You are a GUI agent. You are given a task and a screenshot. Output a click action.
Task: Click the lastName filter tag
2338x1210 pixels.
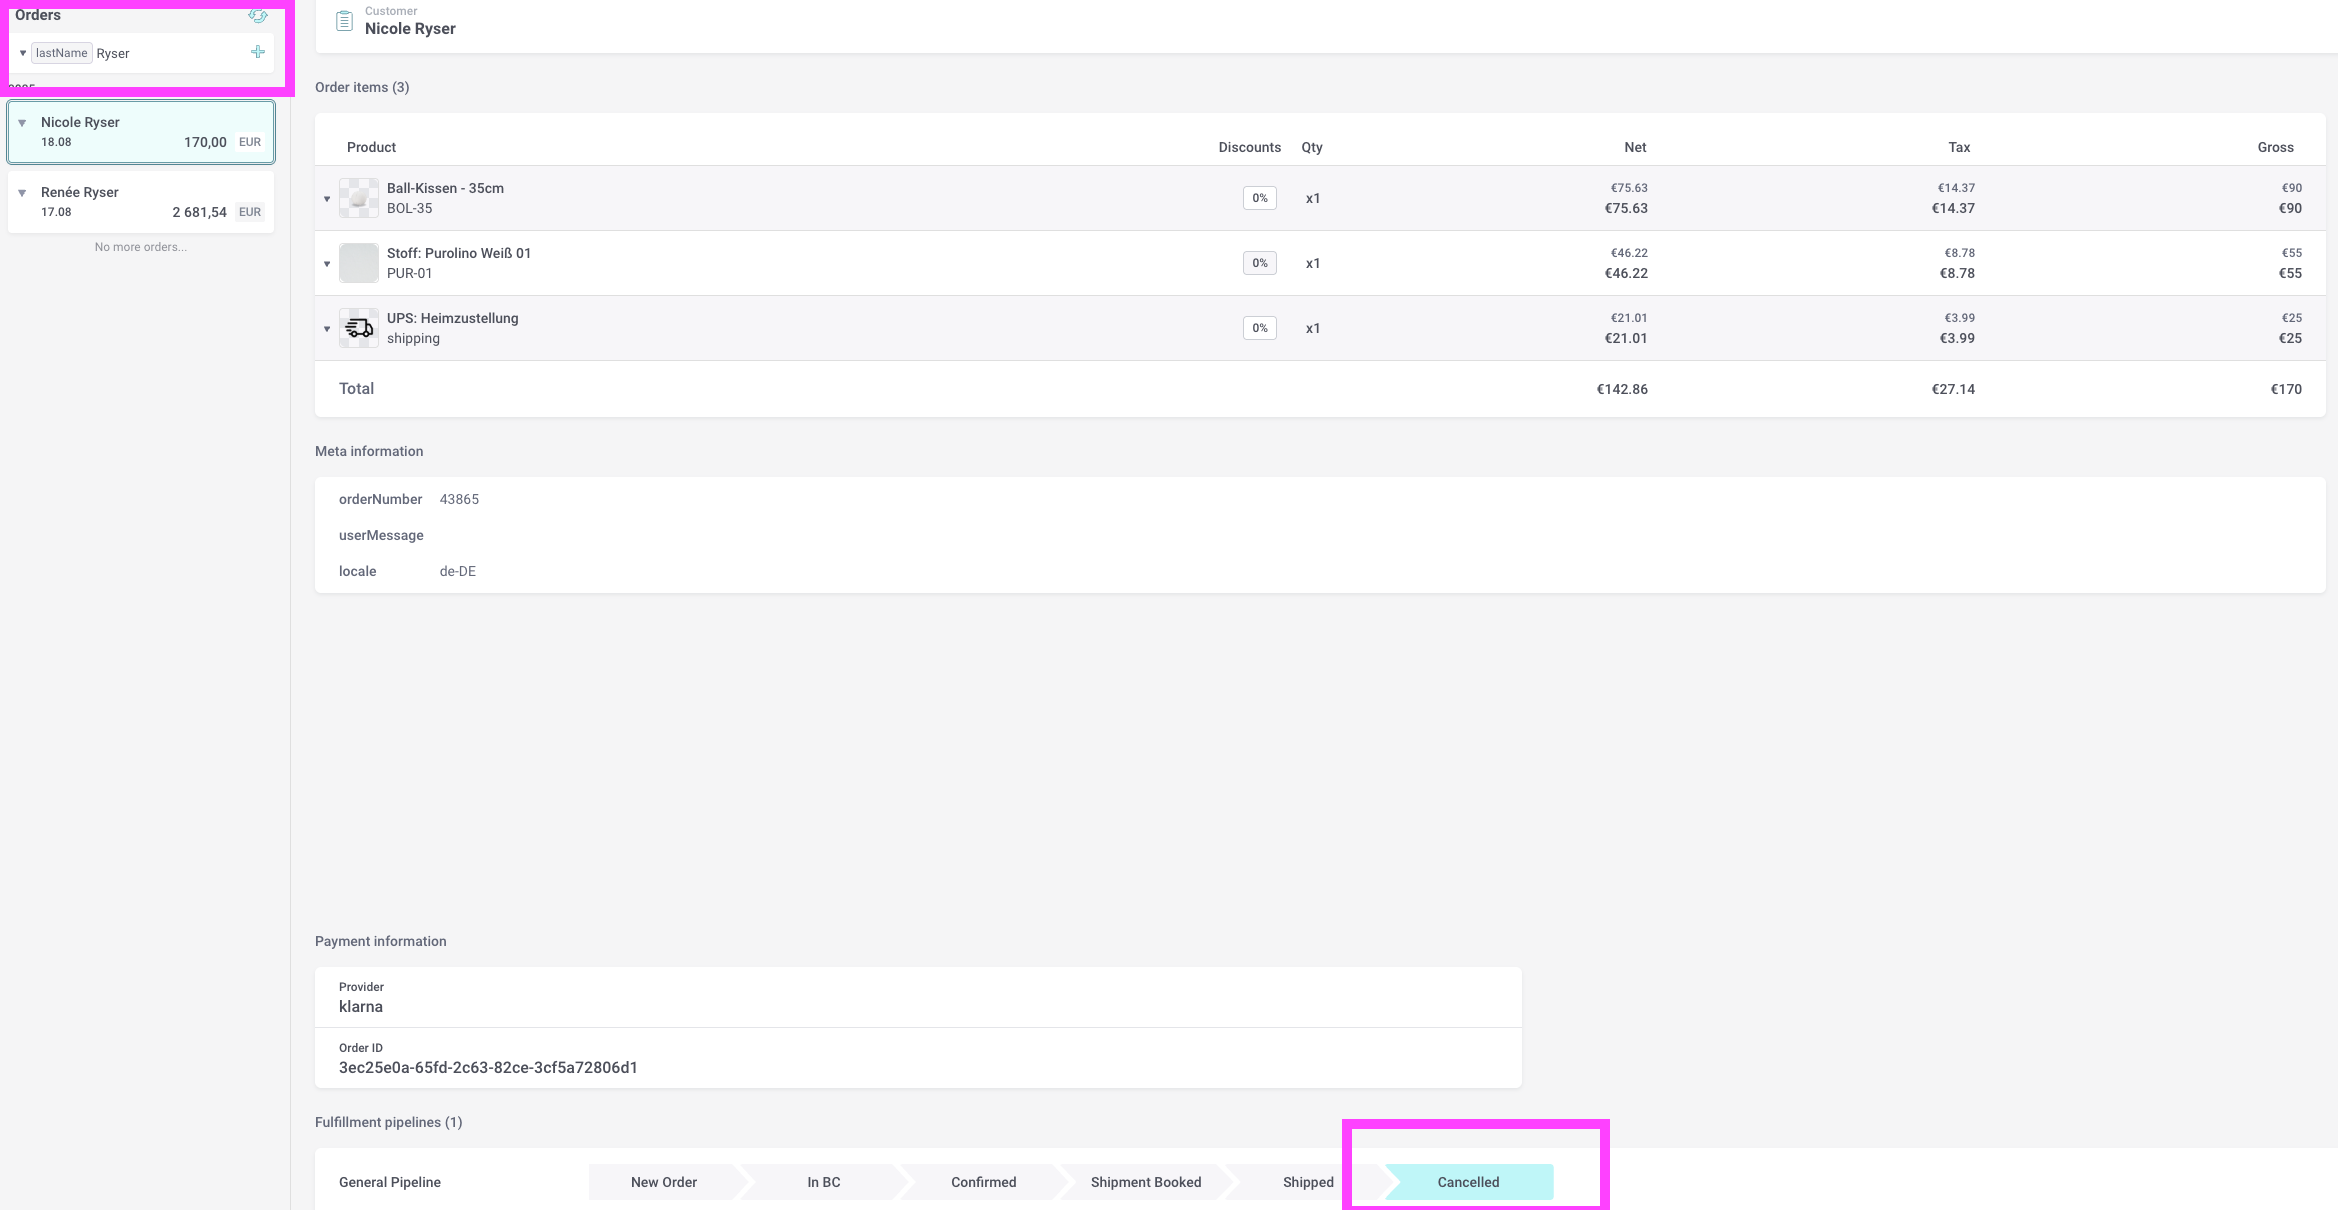coord(61,53)
